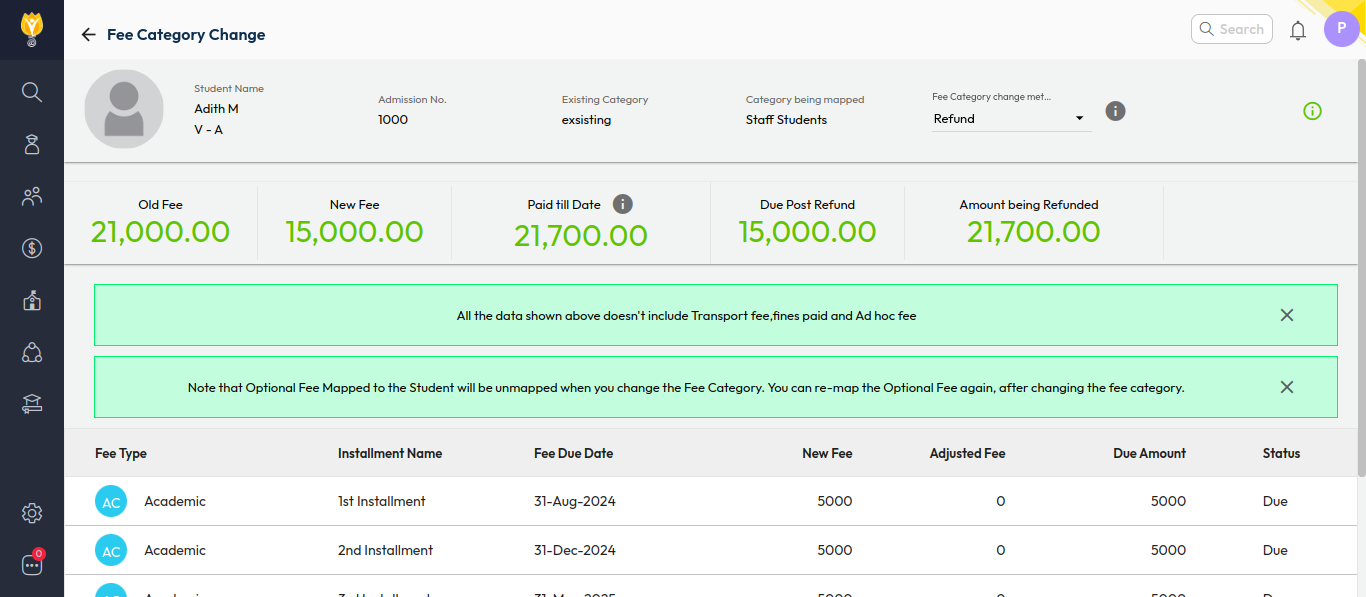
Task: Click the Search field in header
Action: coord(1232,29)
